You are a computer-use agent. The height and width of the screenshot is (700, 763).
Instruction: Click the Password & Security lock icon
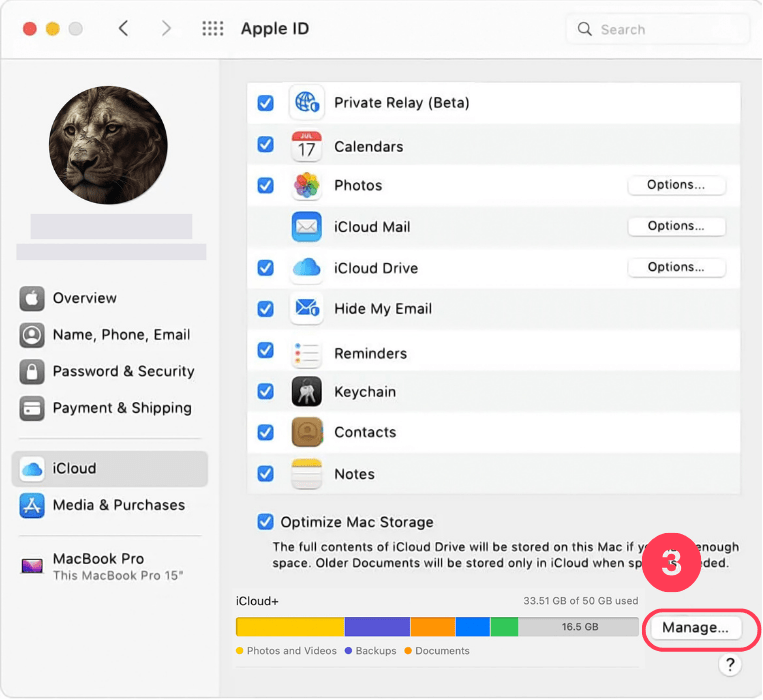point(32,371)
